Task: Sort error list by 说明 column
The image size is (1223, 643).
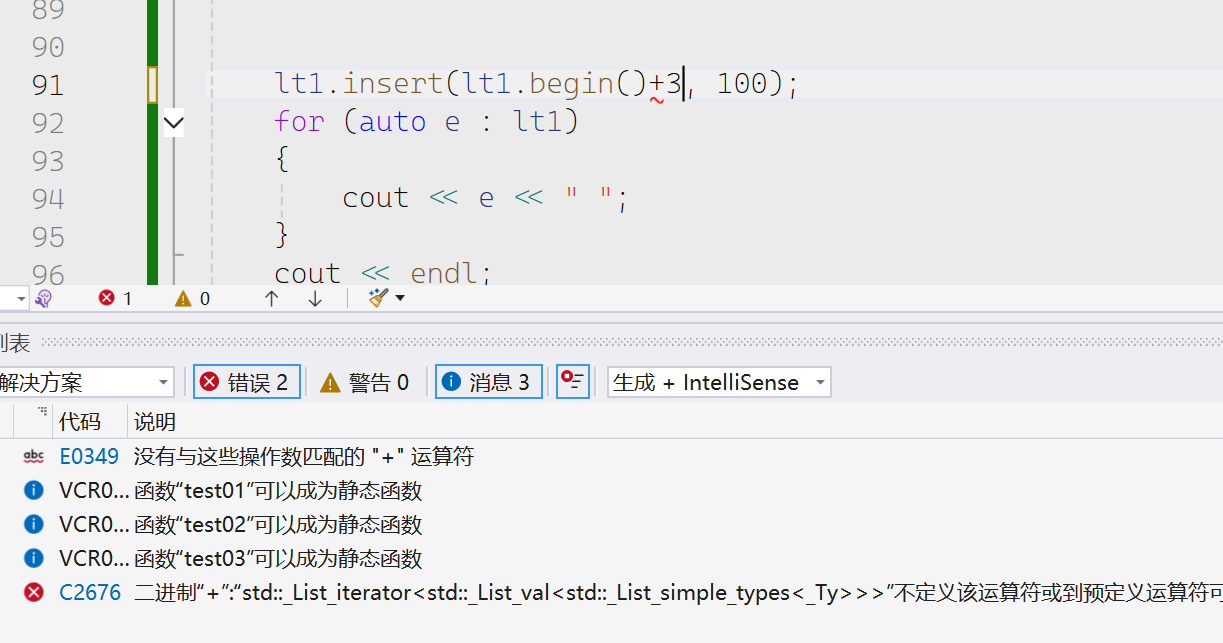Action: [x=155, y=422]
